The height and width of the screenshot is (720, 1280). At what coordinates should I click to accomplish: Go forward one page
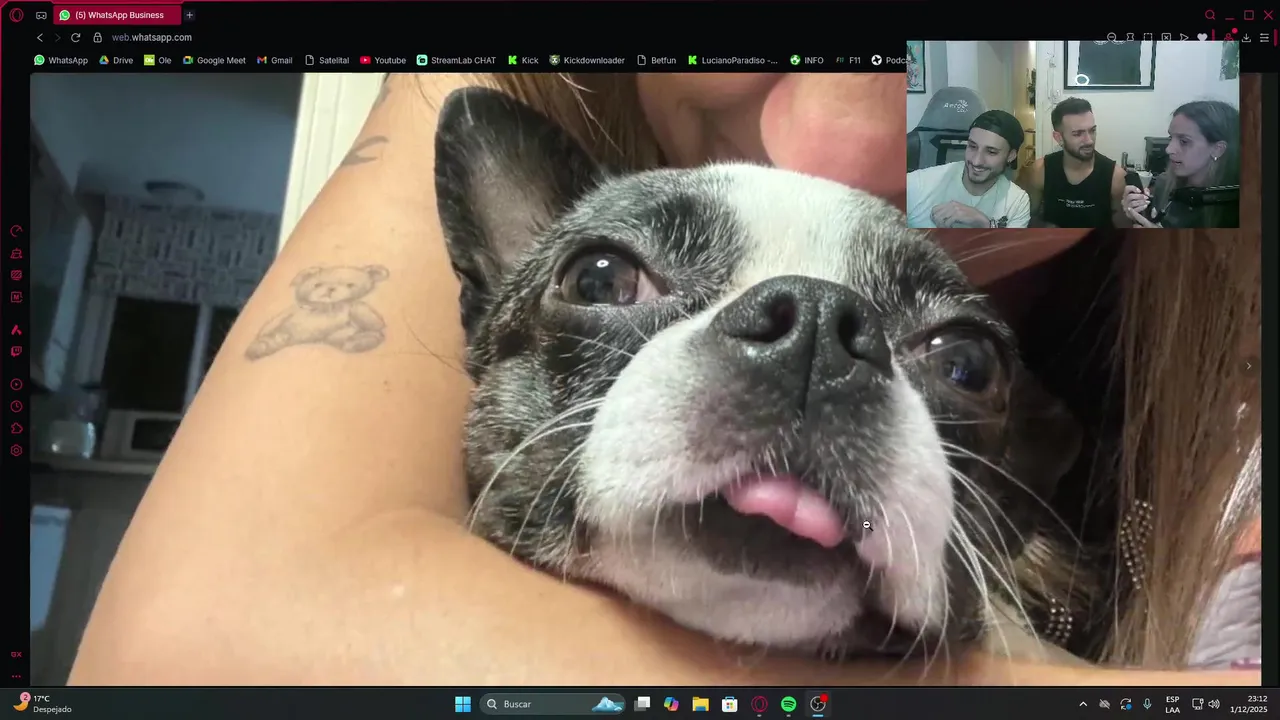tap(57, 37)
